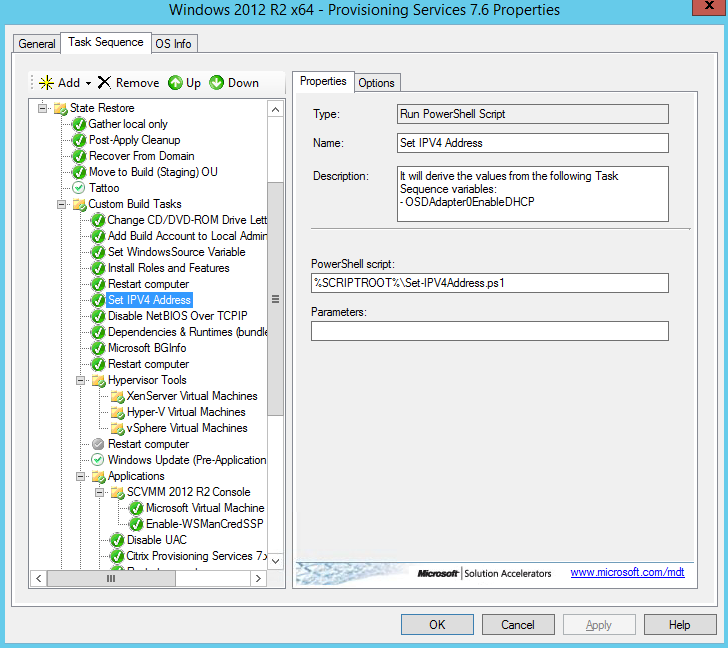Click the Remove X icon

104,83
